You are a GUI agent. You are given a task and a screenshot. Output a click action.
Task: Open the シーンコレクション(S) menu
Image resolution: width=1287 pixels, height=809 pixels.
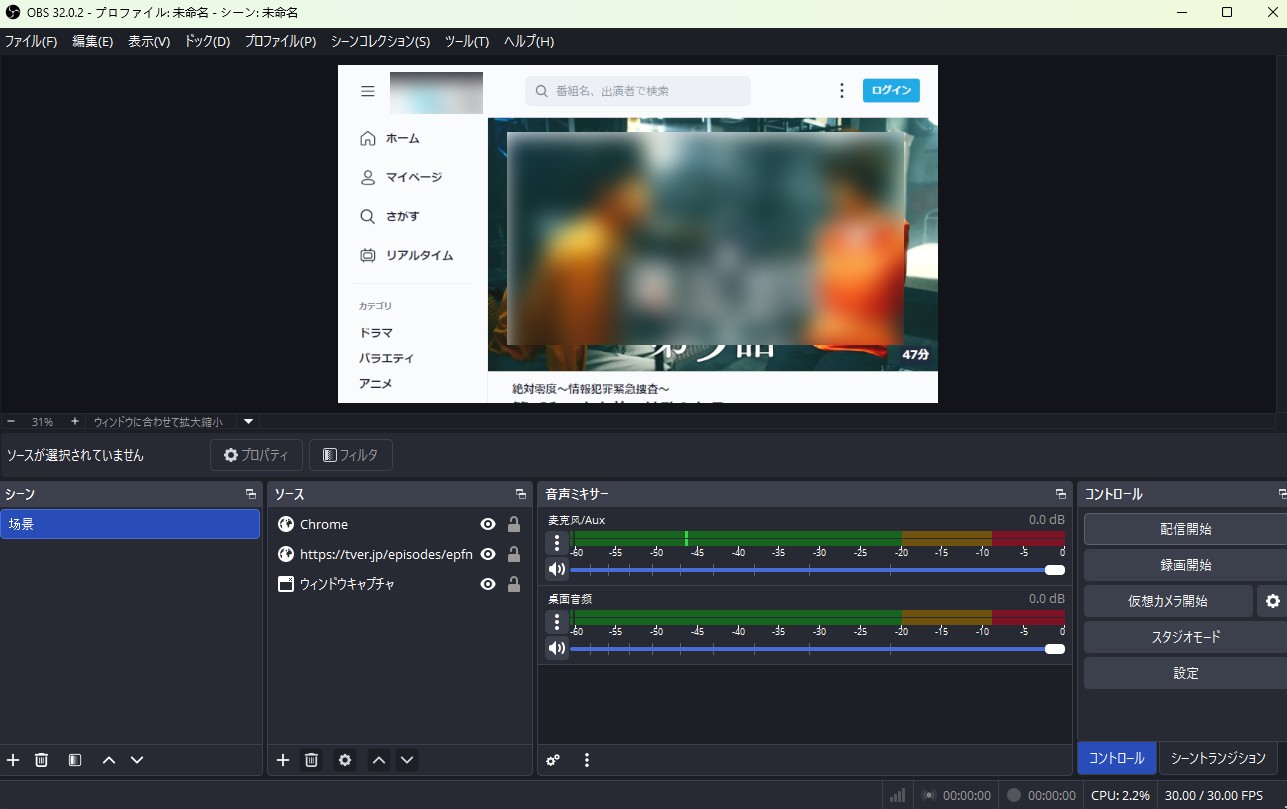(380, 41)
